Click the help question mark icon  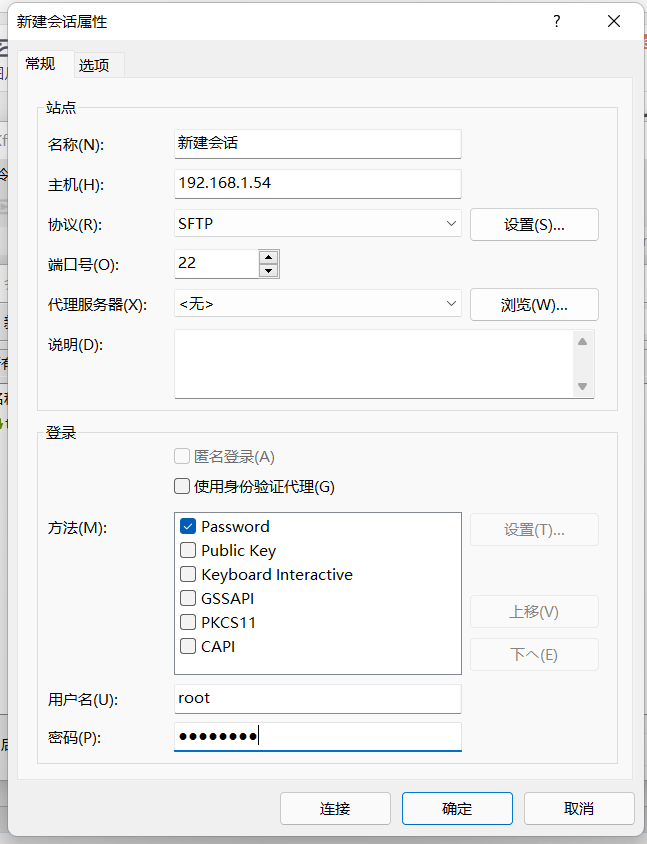click(x=557, y=21)
